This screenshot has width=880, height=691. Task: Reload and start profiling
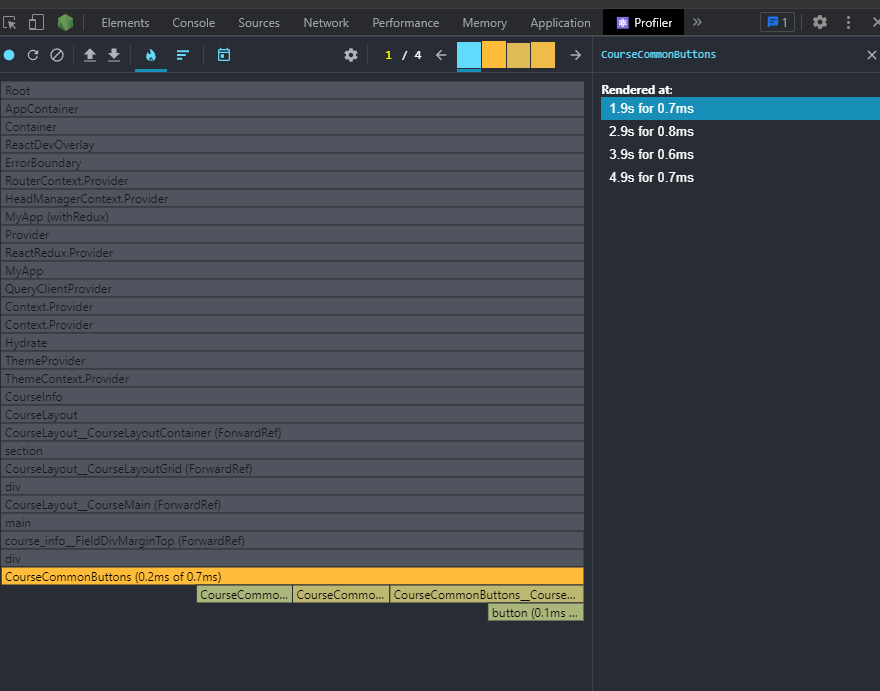coord(33,55)
